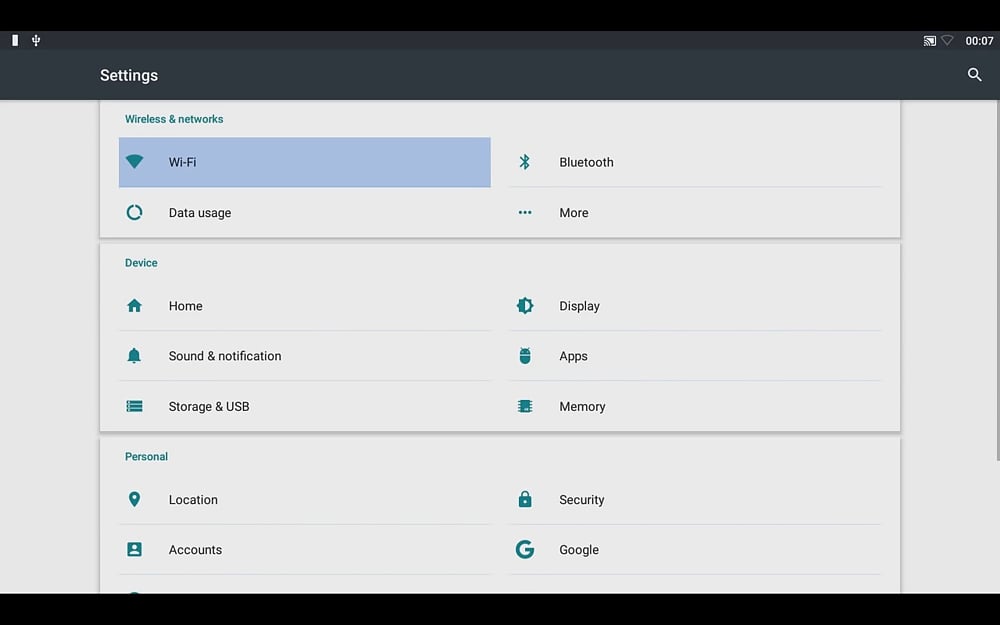Open the Google label
Viewport: 1000px width, 625px height.
(x=579, y=550)
